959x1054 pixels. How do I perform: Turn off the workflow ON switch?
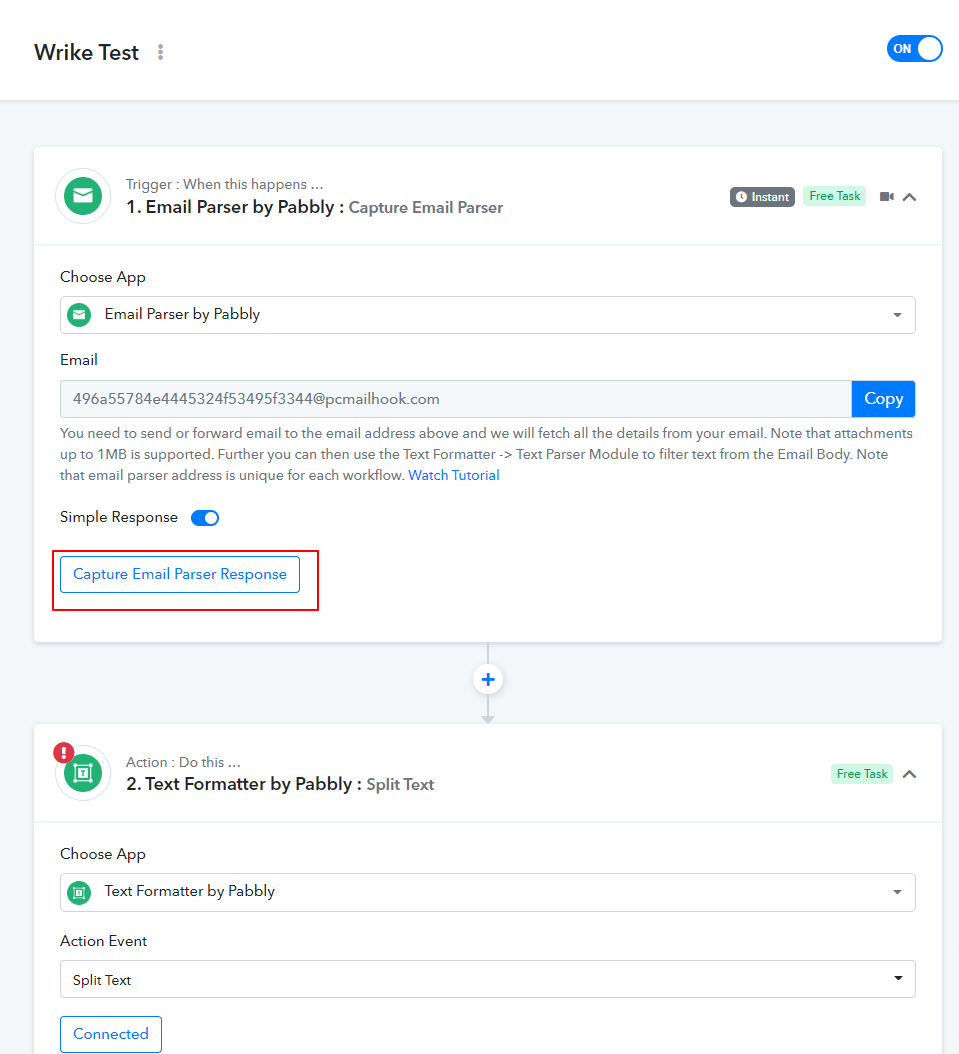click(914, 49)
